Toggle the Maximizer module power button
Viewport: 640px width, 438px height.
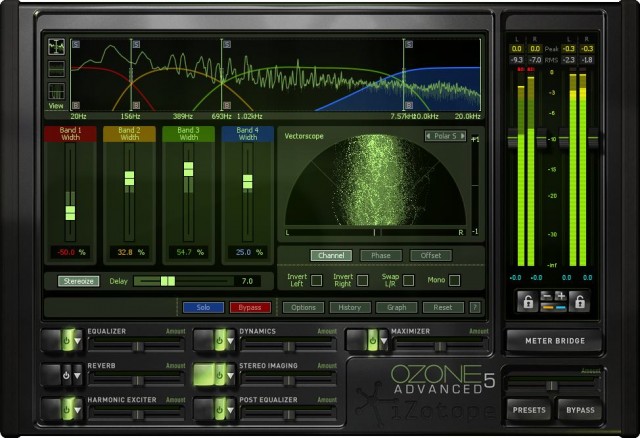(x=373, y=341)
